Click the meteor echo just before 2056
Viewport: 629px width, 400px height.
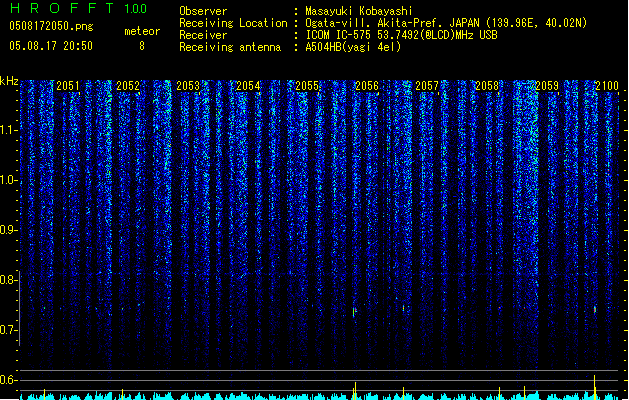click(354, 312)
